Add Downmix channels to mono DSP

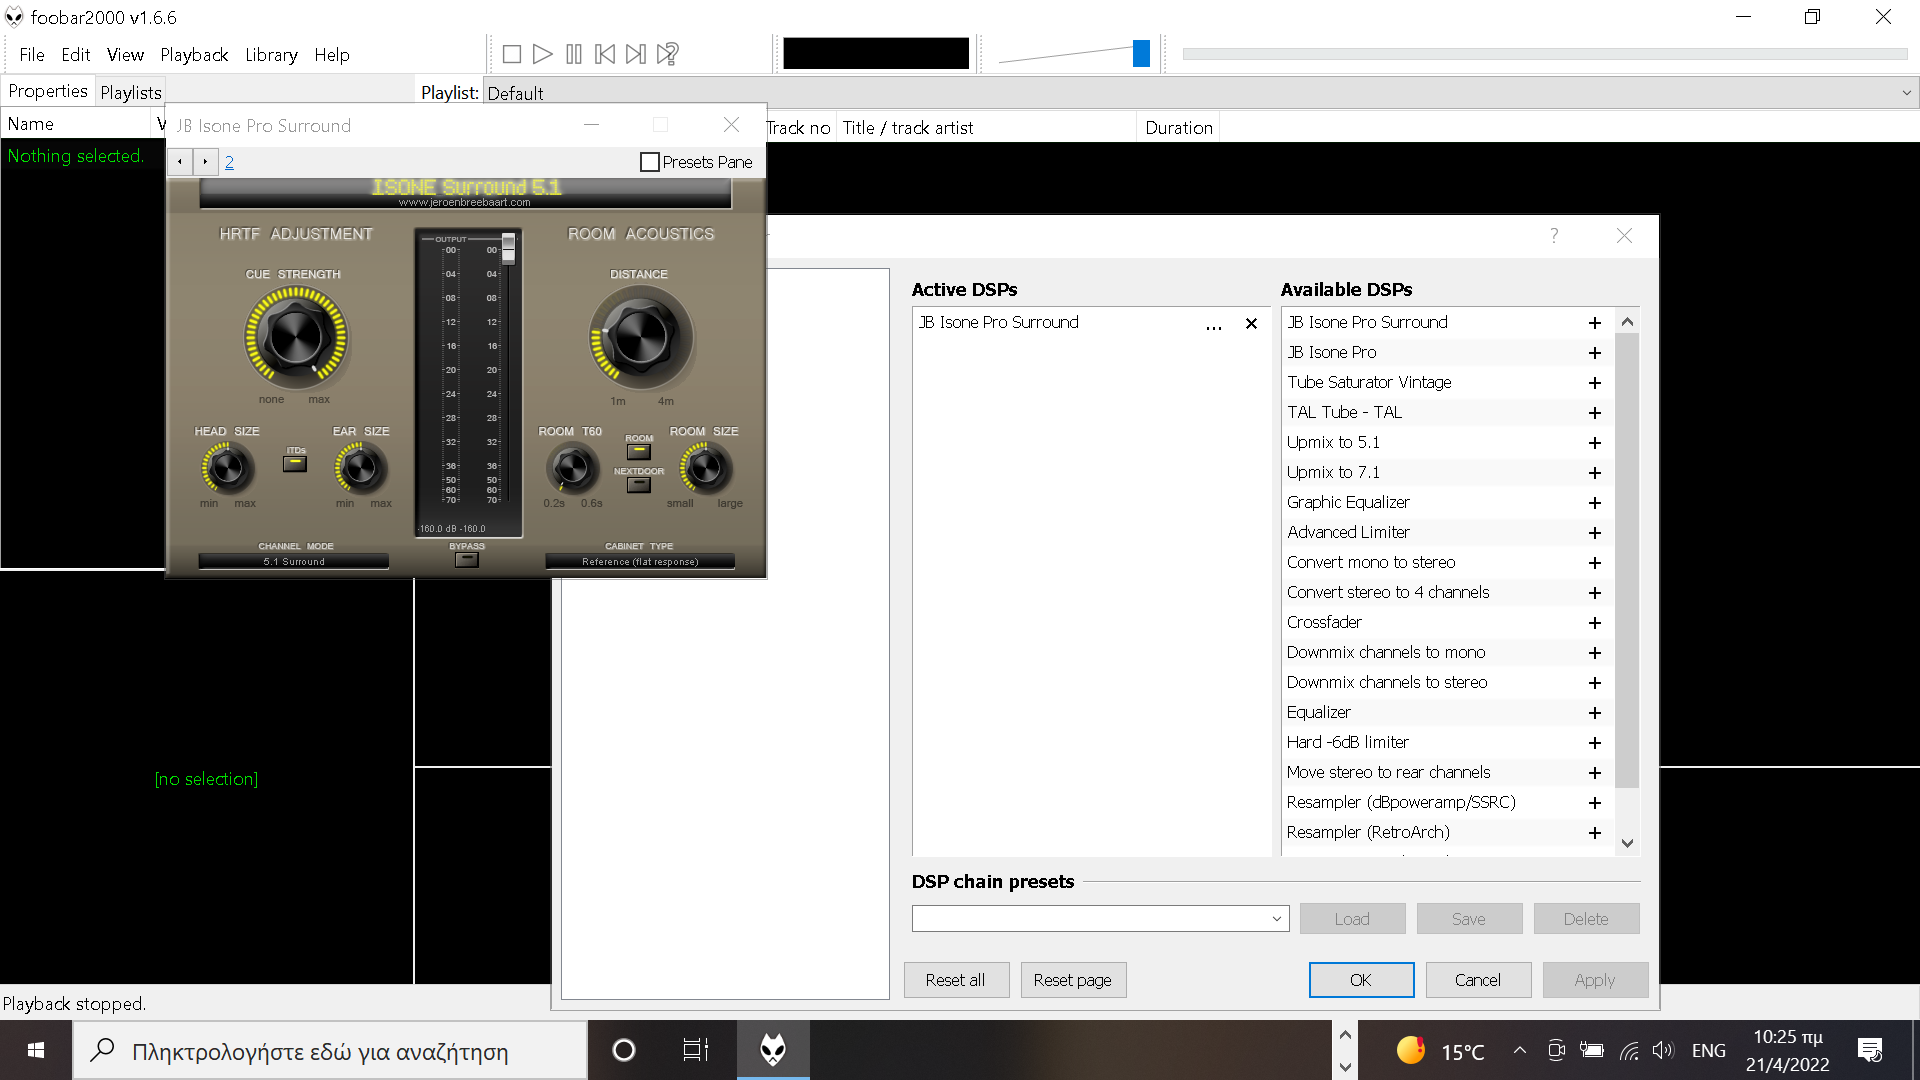pos(1595,653)
